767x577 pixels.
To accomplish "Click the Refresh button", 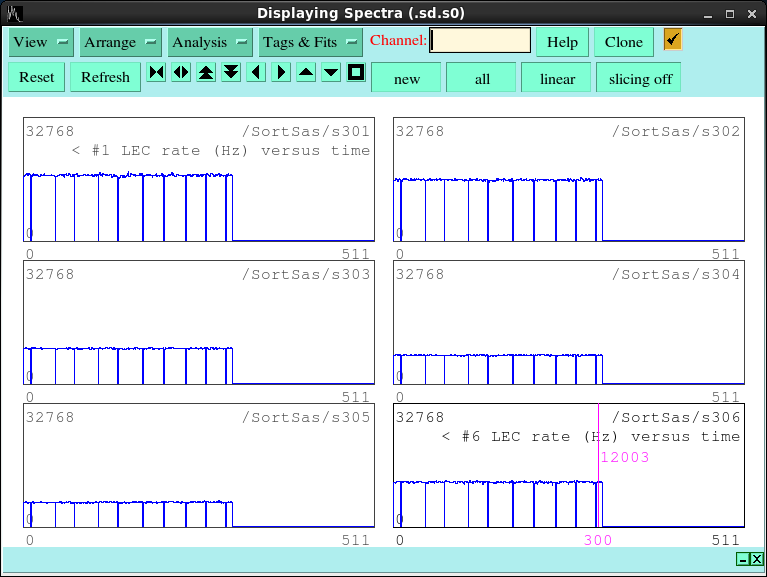I will pos(105,77).
